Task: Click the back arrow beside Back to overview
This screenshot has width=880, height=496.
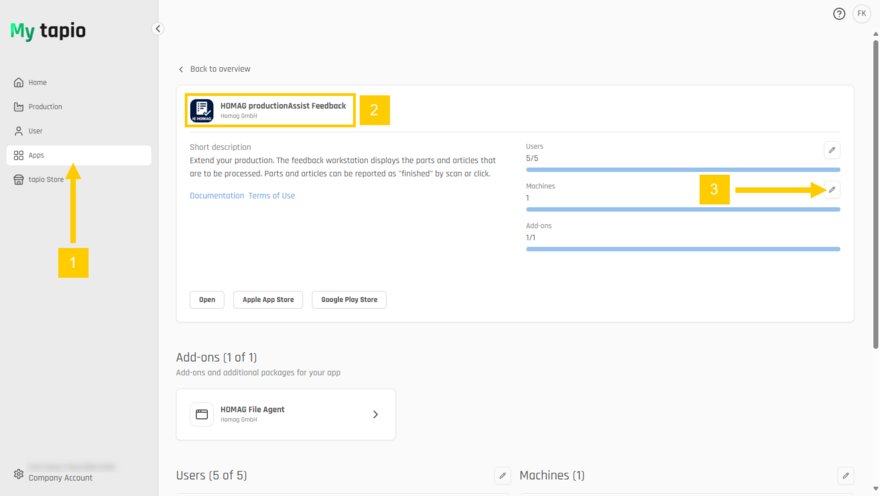Action: (x=181, y=69)
